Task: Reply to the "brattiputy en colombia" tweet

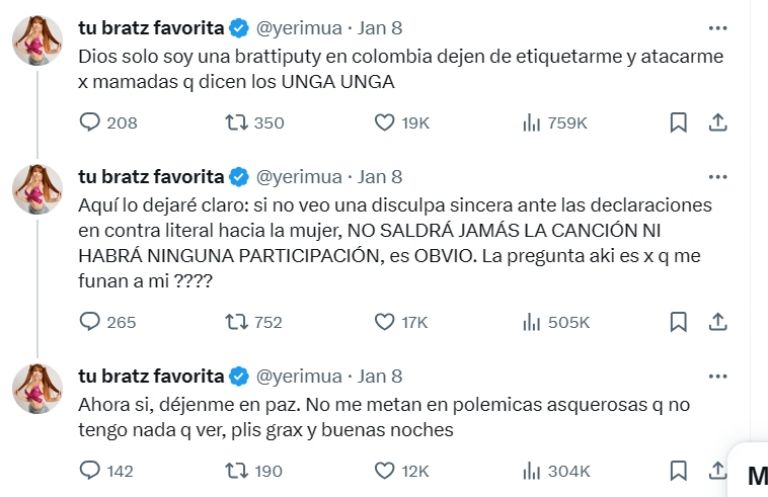Action: (x=90, y=123)
